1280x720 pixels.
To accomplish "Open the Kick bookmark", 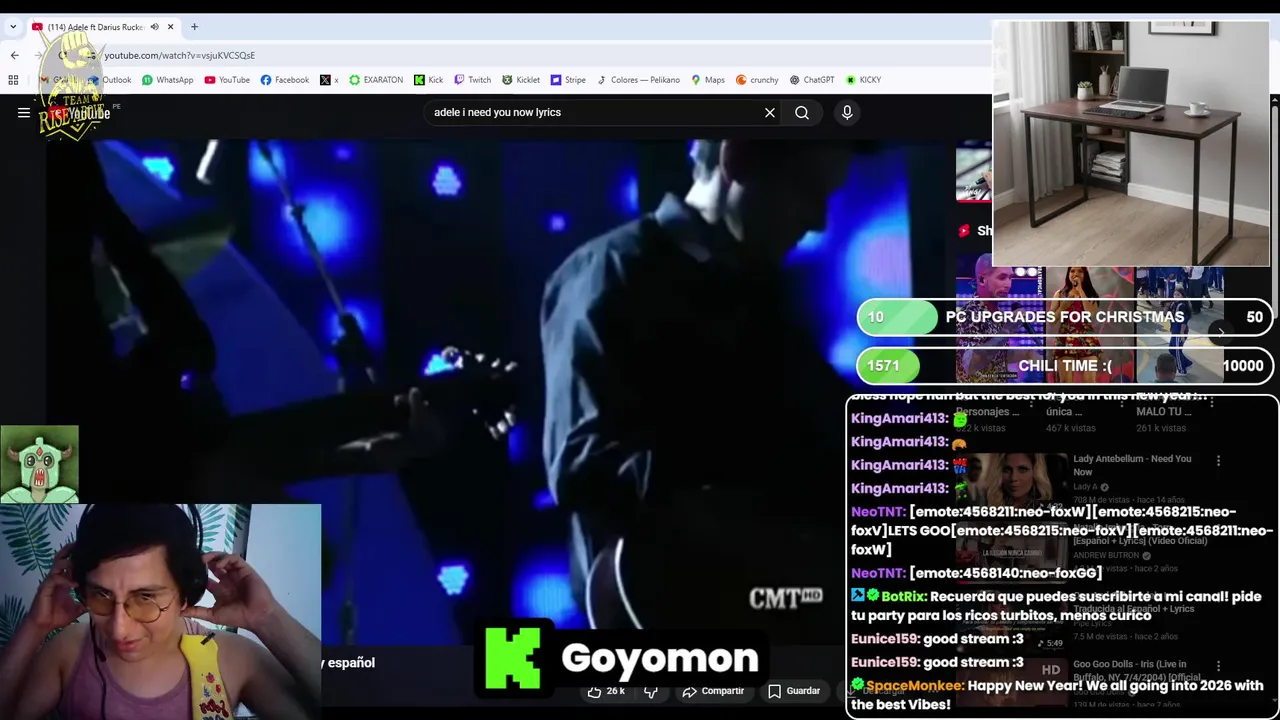I will tap(428, 80).
